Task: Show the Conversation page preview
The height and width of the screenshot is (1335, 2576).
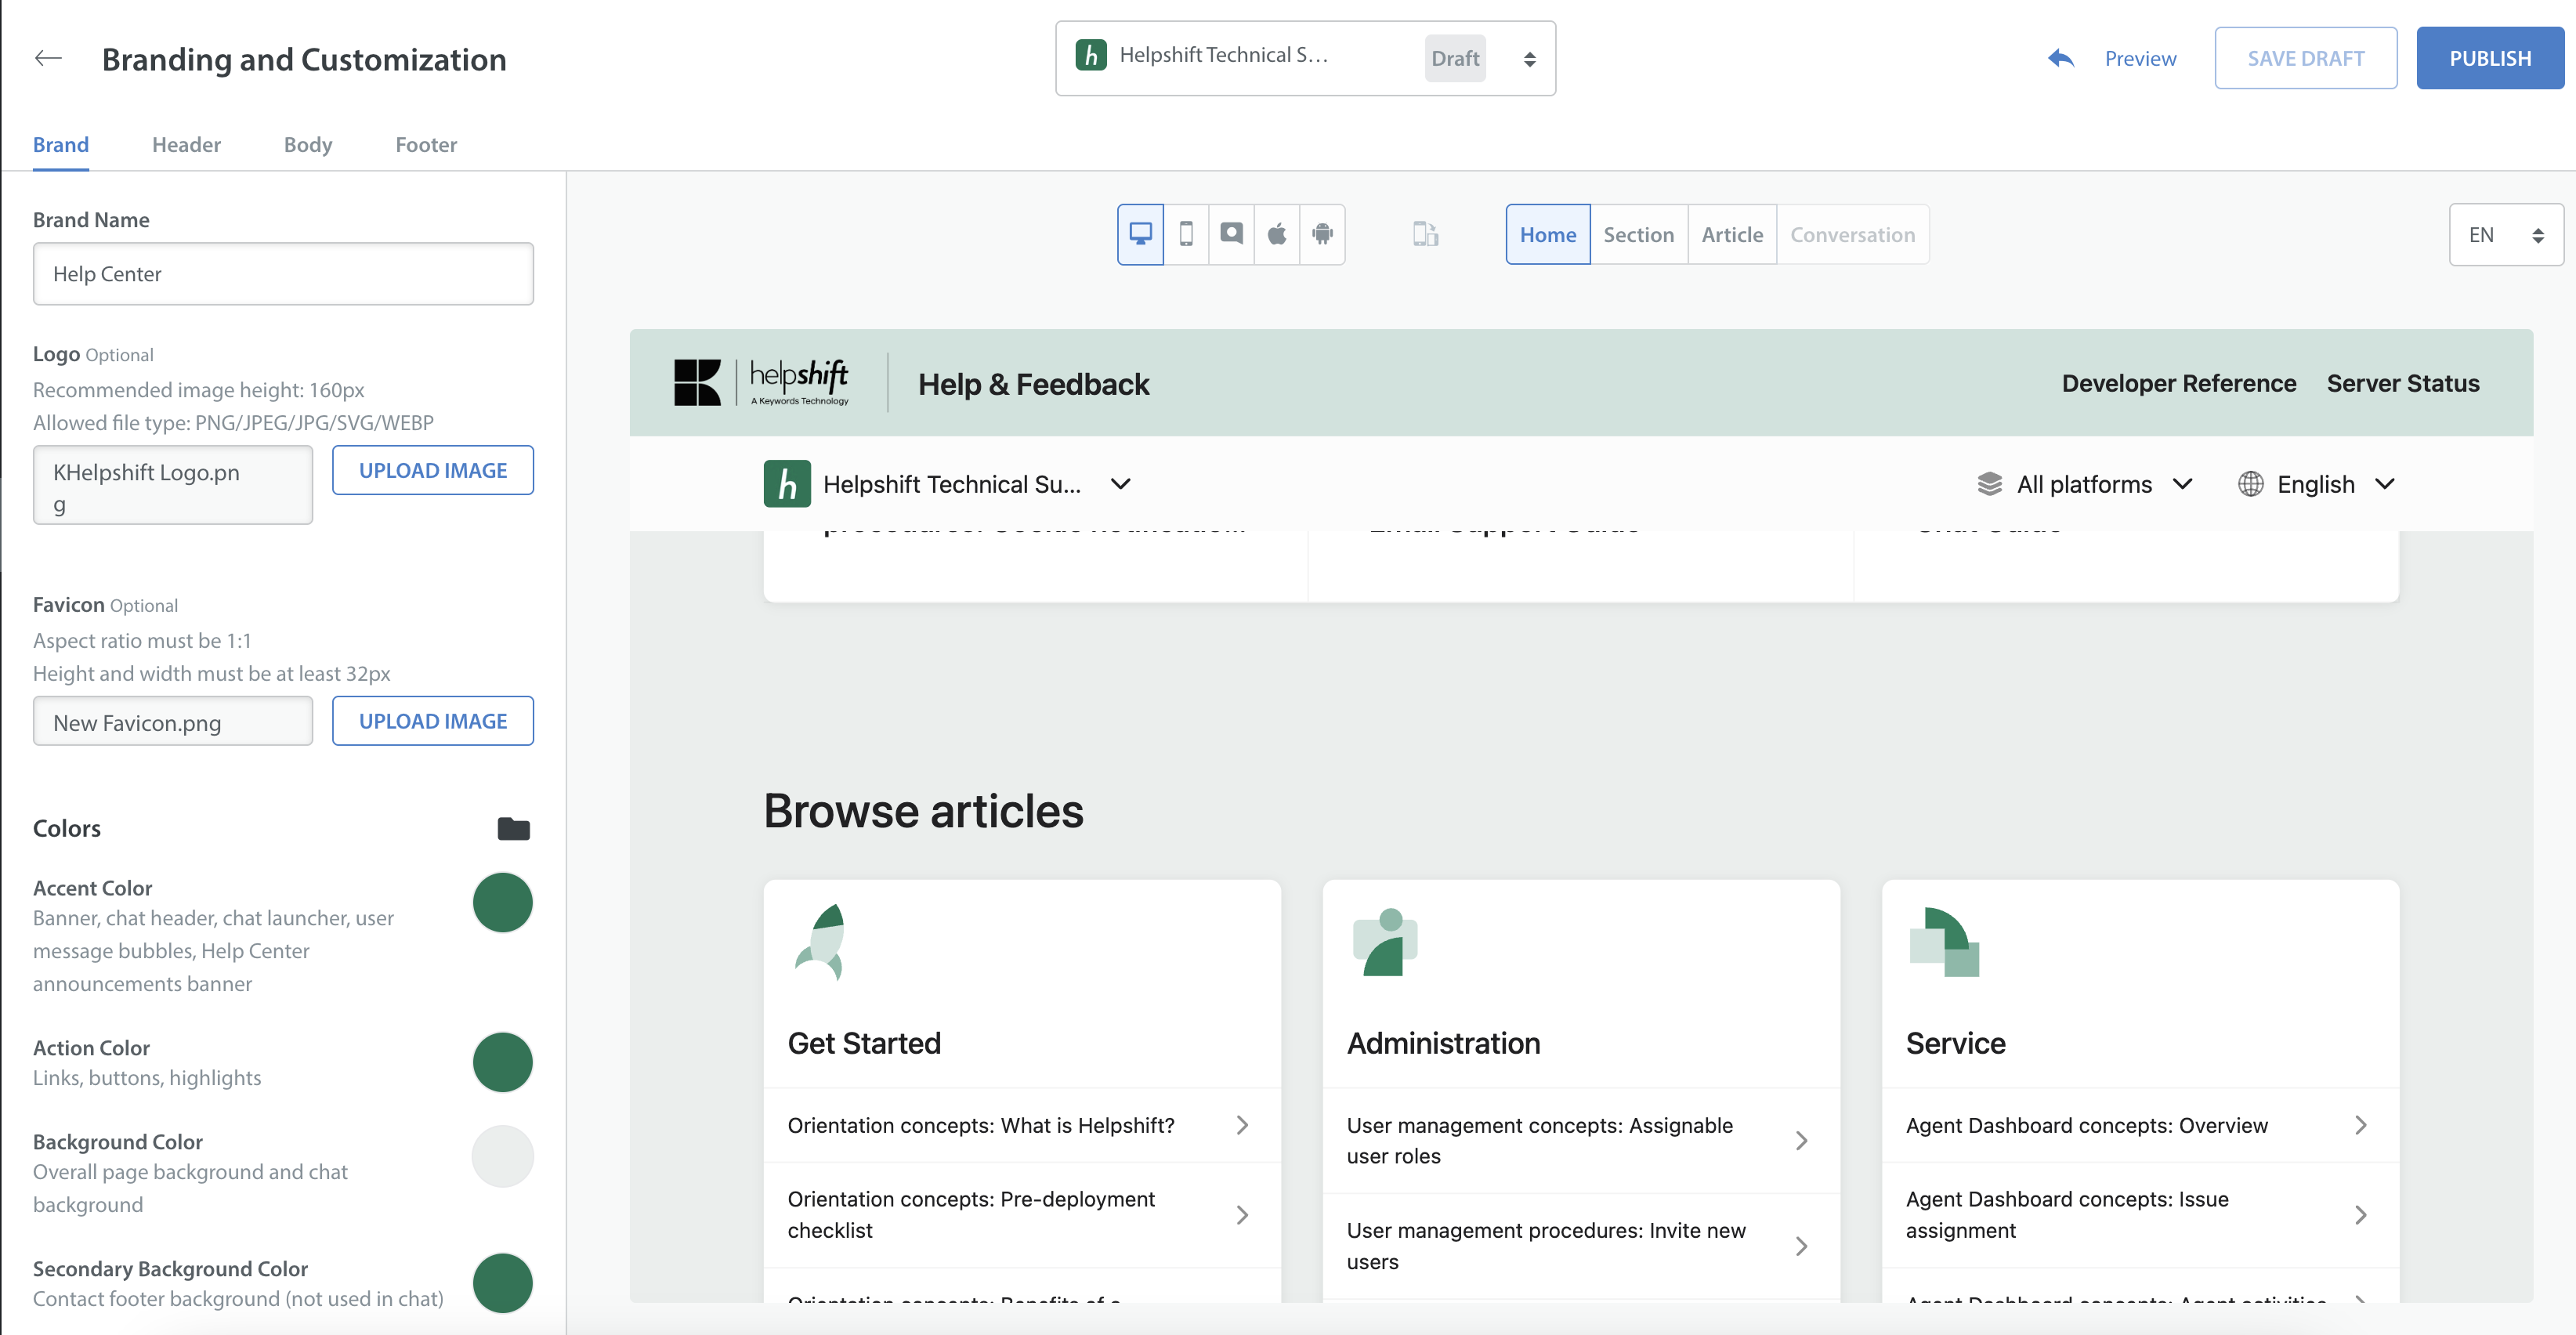Action: click(x=1853, y=234)
